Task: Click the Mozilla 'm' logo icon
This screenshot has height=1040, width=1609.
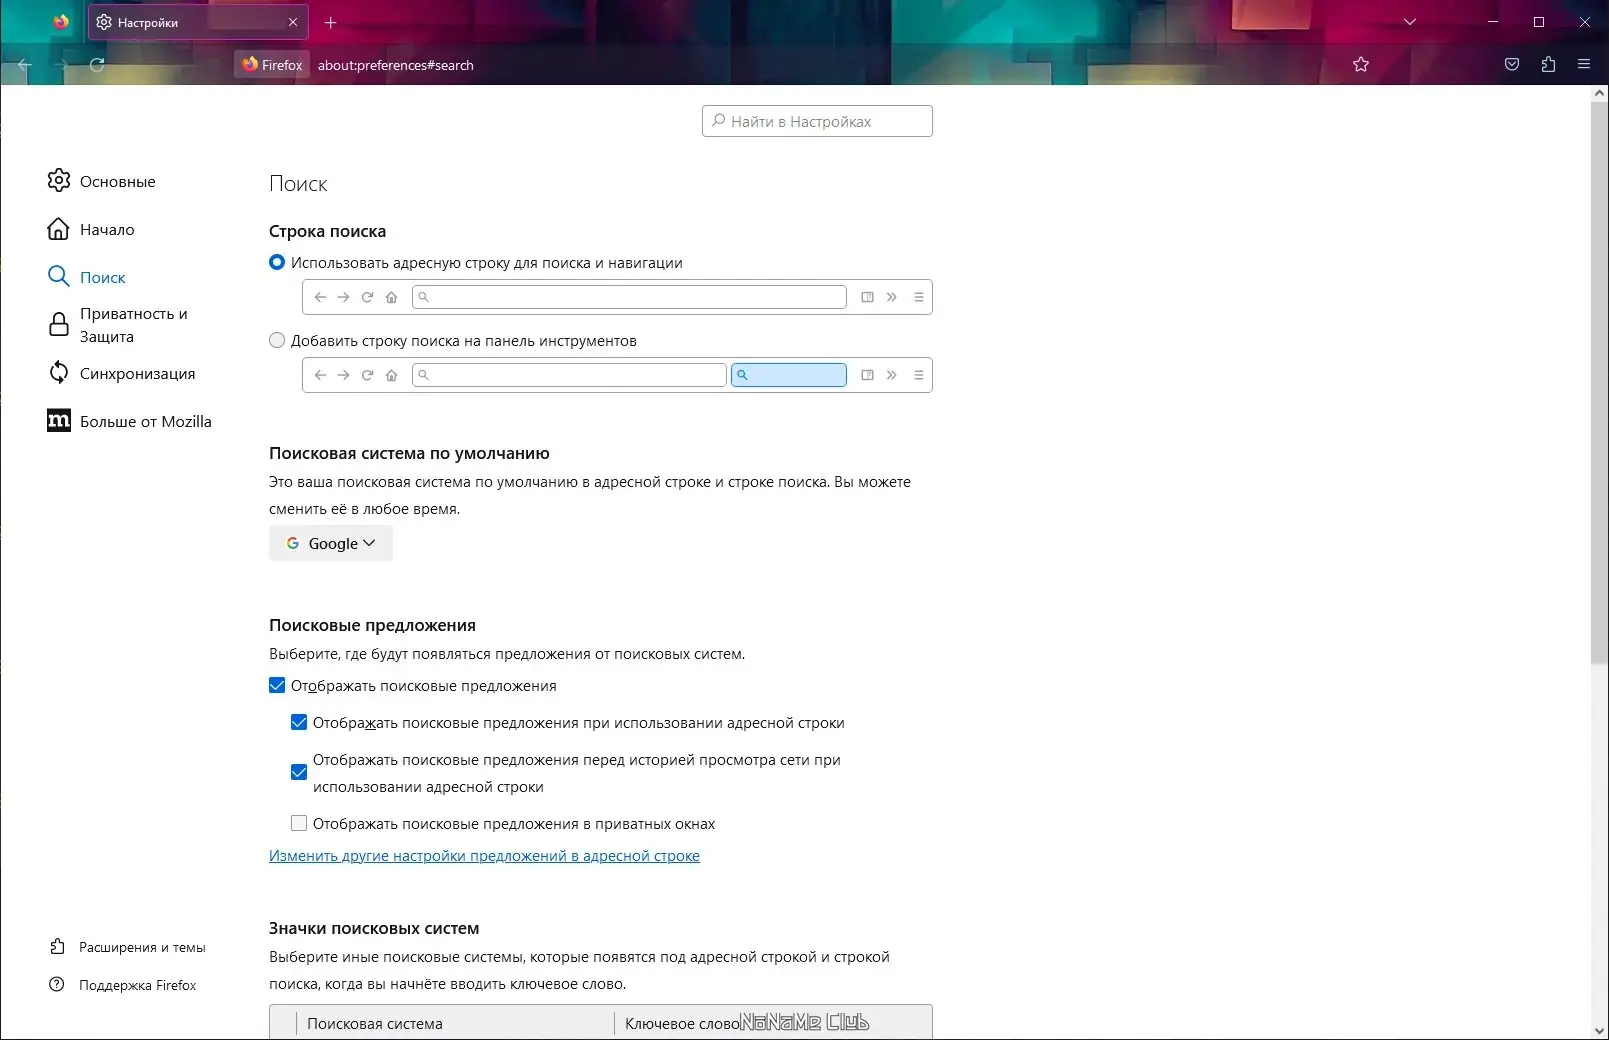Action: pos(59,420)
